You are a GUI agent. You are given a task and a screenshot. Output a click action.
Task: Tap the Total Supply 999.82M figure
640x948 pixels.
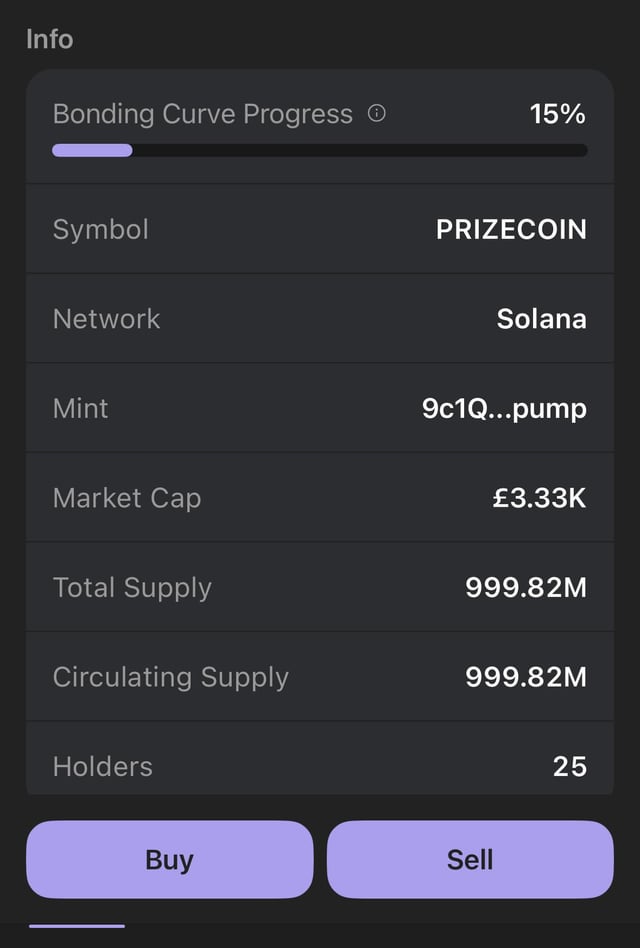[x=526, y=587]
